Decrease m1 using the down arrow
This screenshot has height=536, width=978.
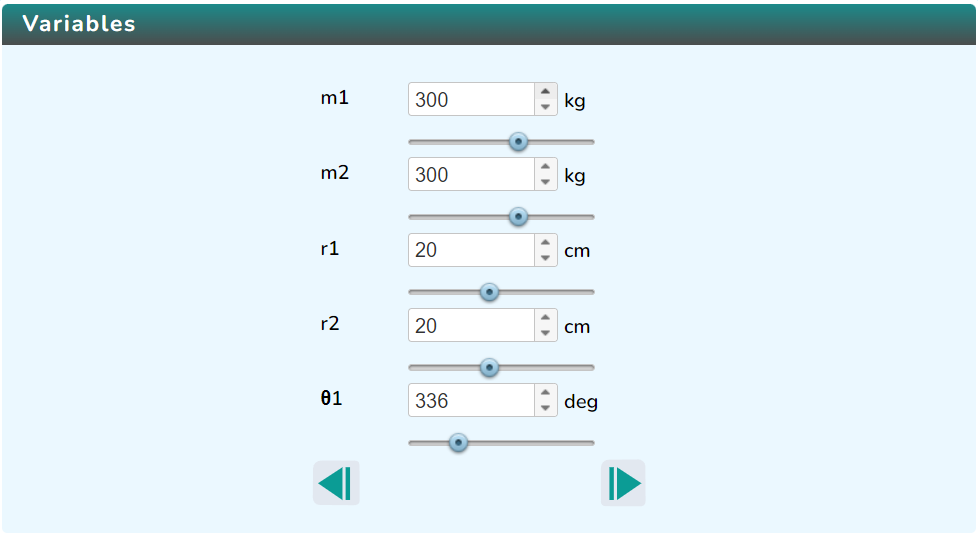coord(545,107)
